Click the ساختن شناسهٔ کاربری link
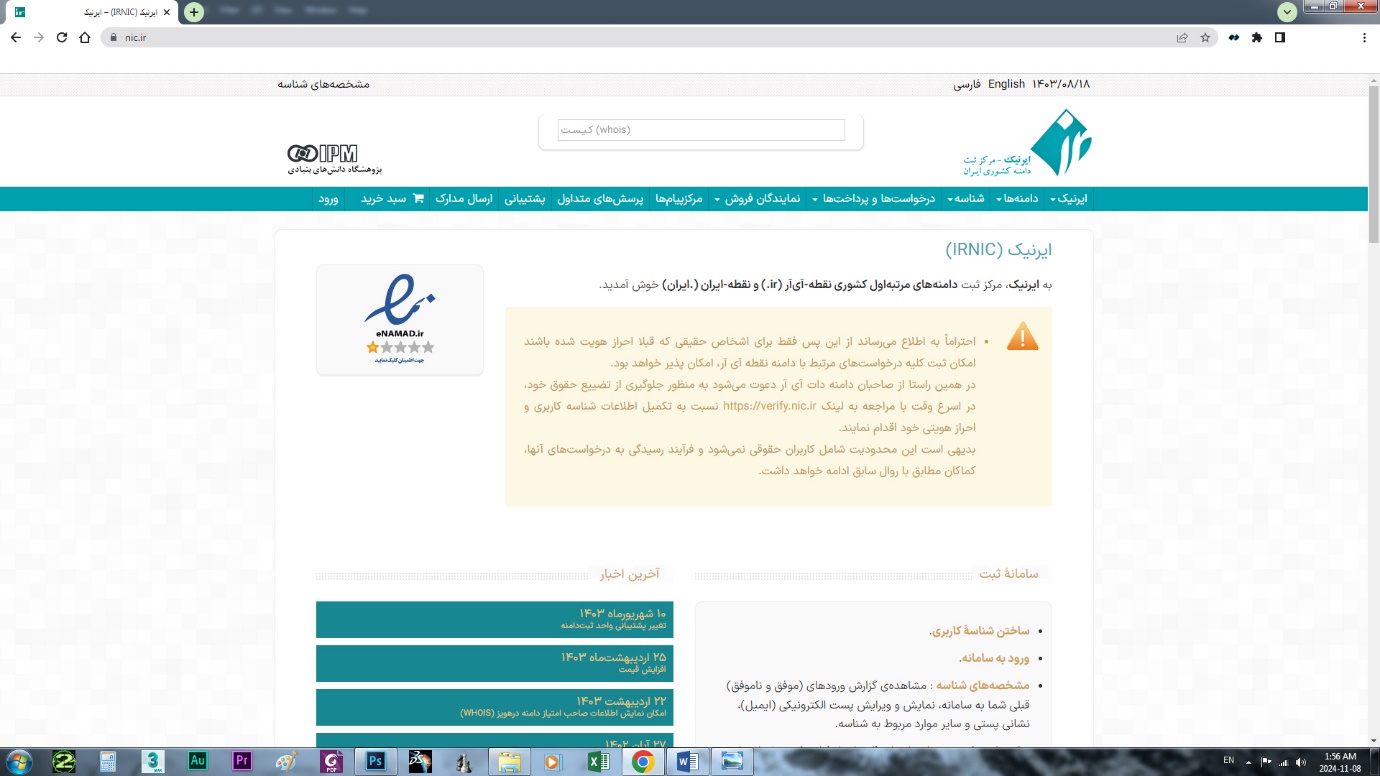 [x=979, y=631]
